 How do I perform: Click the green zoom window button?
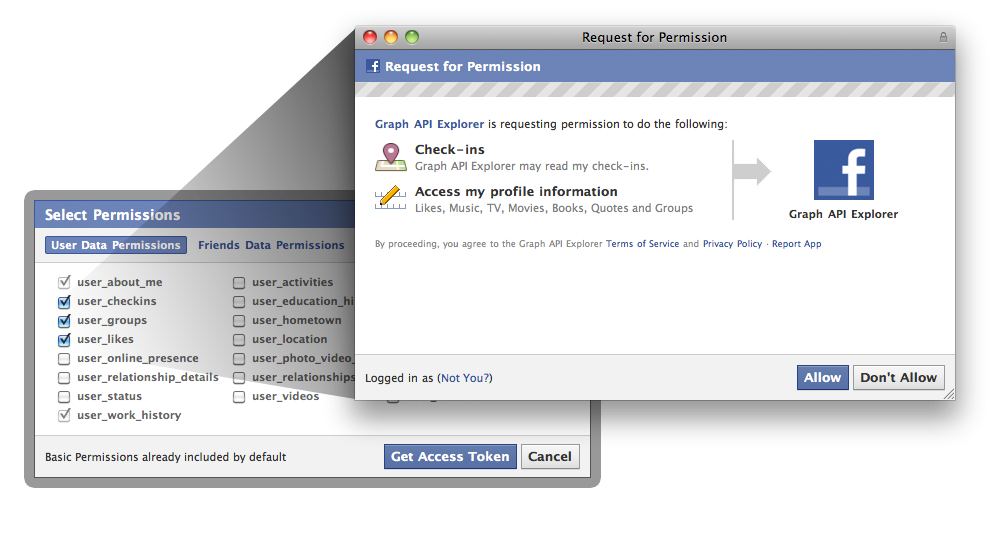click(x=412, y=37)
